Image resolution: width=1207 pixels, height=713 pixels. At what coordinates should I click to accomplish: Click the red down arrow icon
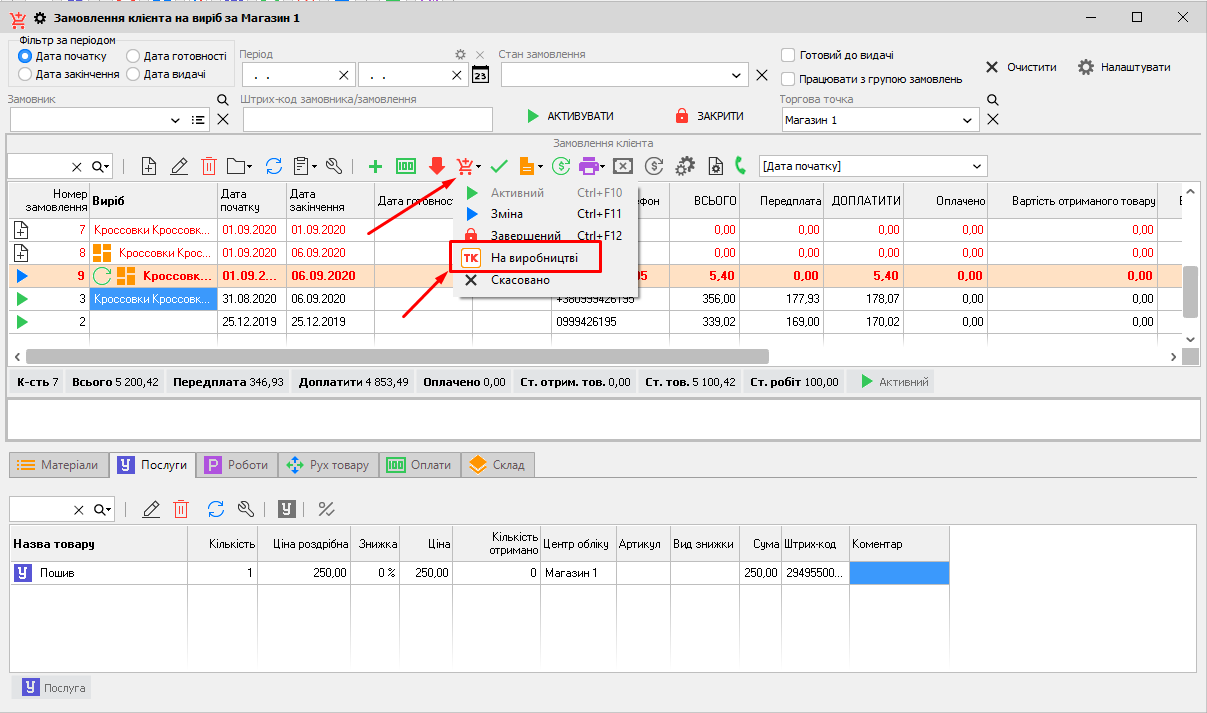pos(436,166)
